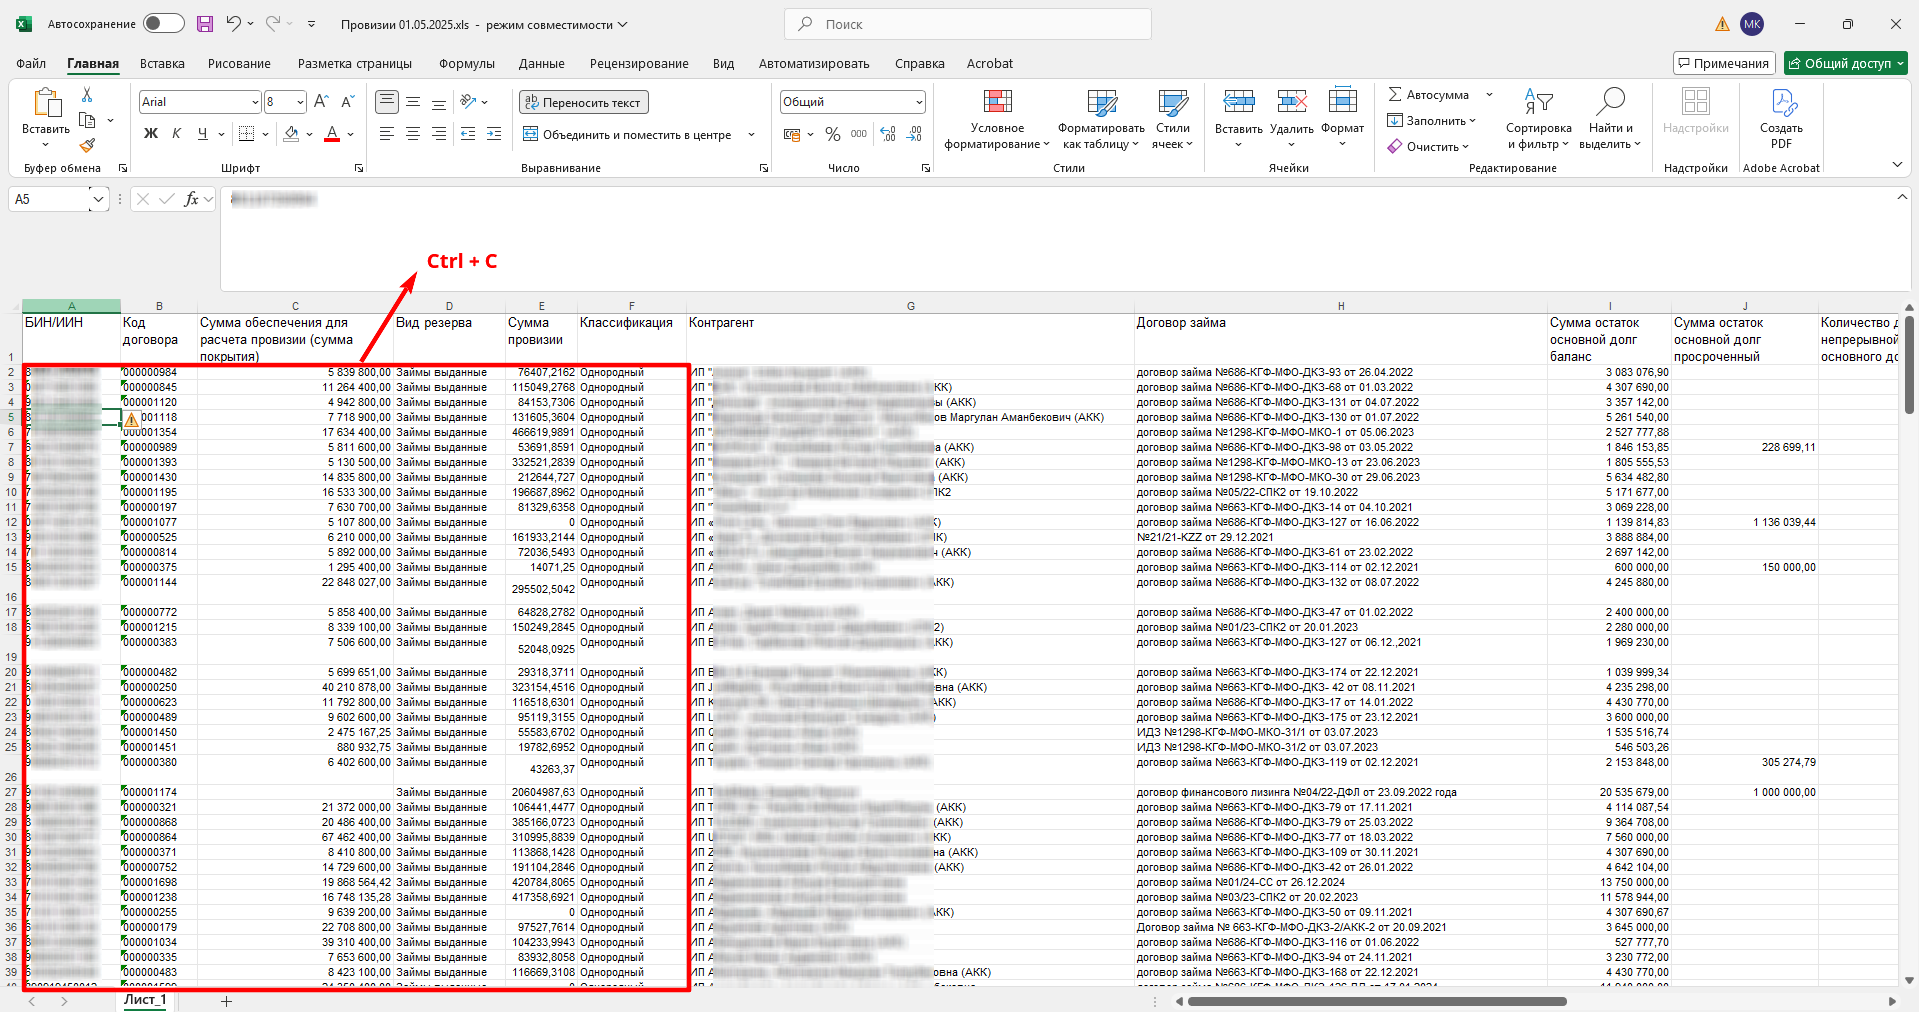Apply the yellow fill color bucket
This screenshot has width=1919, height=1012.
pyautogui.click(x=291, y=134)
